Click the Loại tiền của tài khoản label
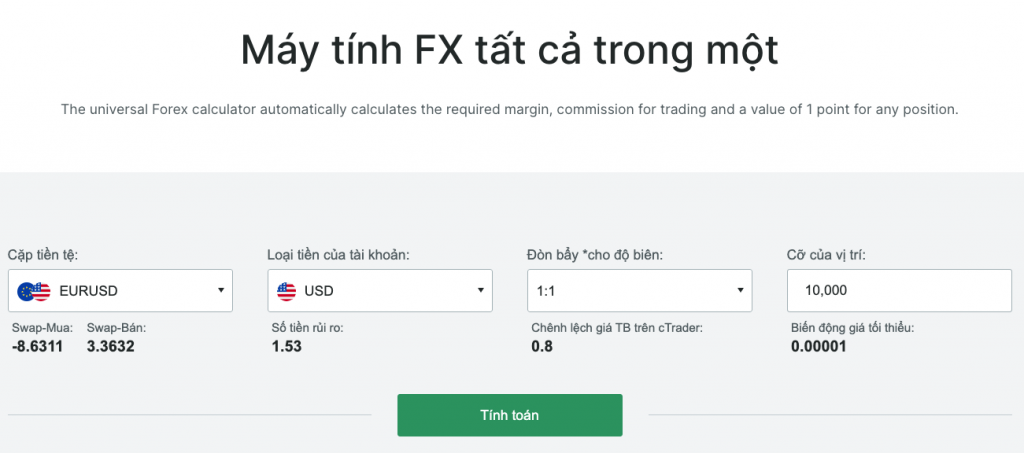Image resolution: width=1024 pixels, height=453 pixels. coord(339,255)
